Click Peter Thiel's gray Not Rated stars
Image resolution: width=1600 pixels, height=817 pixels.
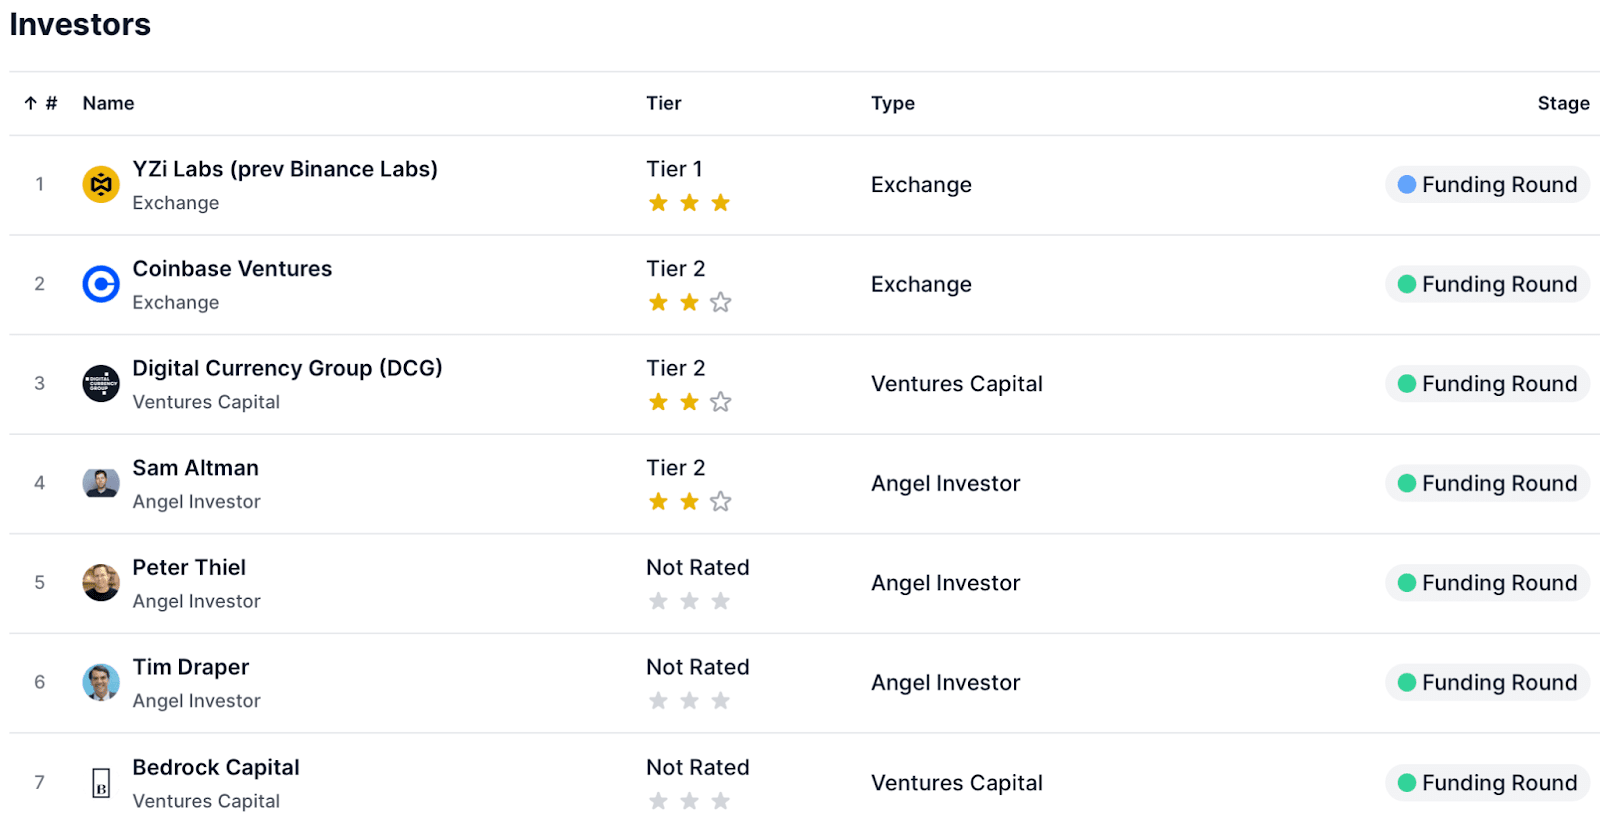tap(689, 601)
